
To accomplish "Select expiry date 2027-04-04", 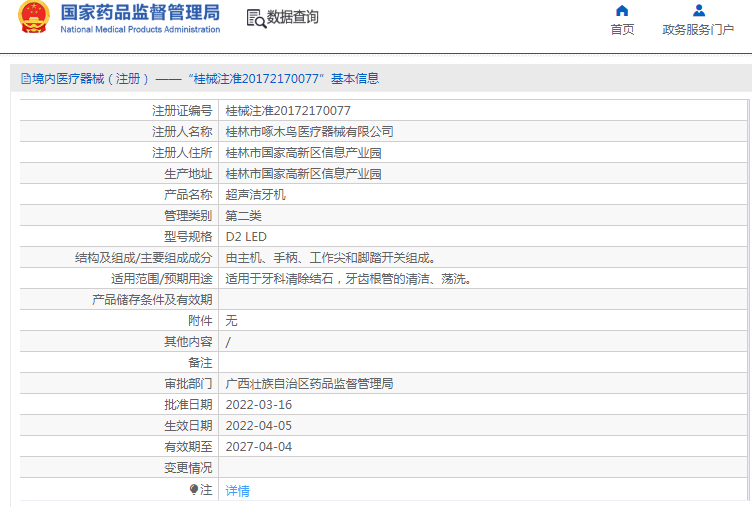I will pos(258,447).
